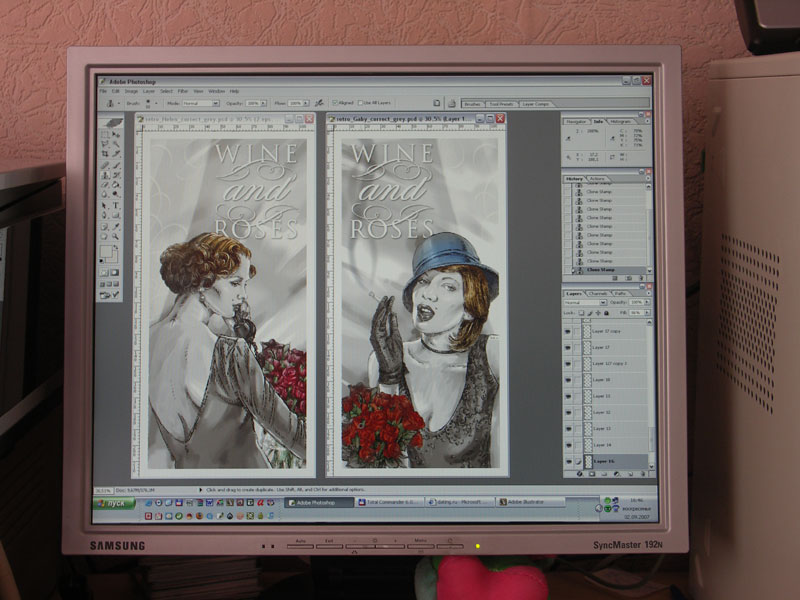This screenshot has width=800, height=600.
Task: Click the Jump to ImageReady icon
Action: coord(110,295)
